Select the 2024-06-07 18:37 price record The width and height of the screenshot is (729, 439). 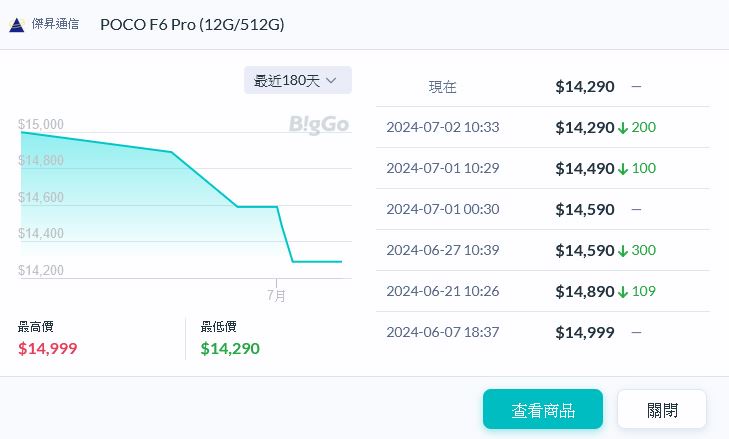tap(442, 332)
